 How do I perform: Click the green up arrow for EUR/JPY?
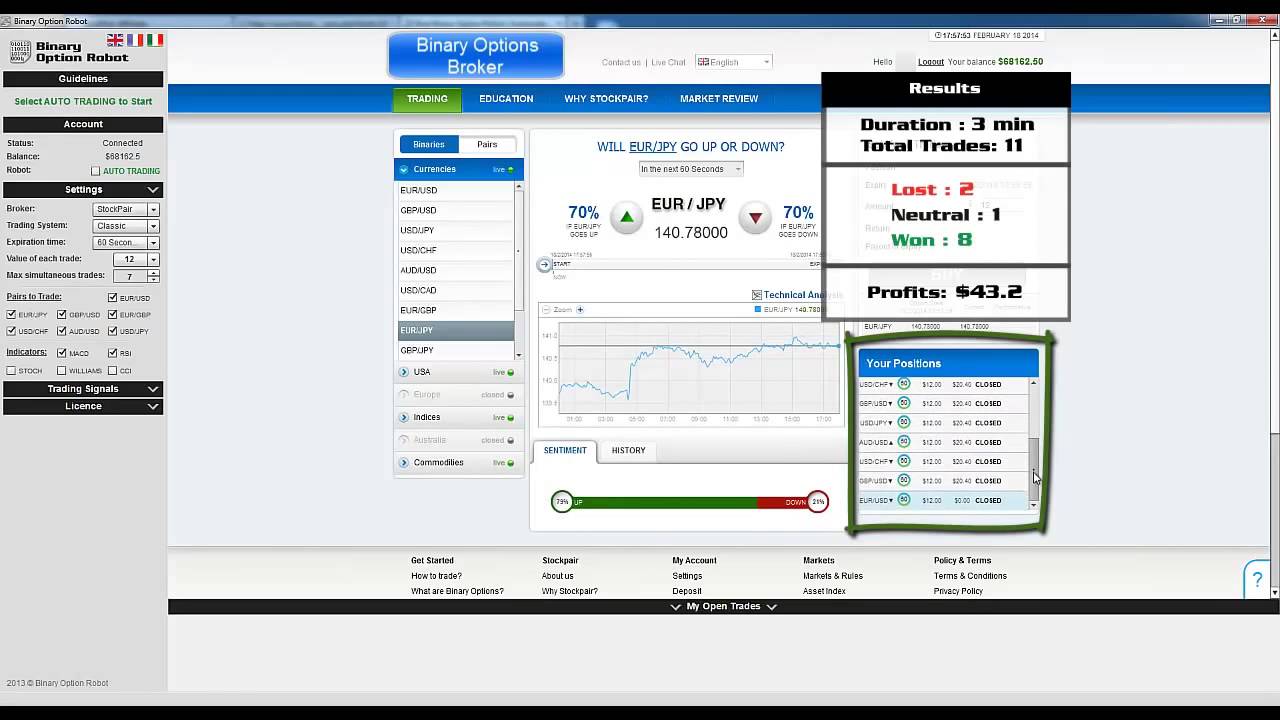pos(627,217)
